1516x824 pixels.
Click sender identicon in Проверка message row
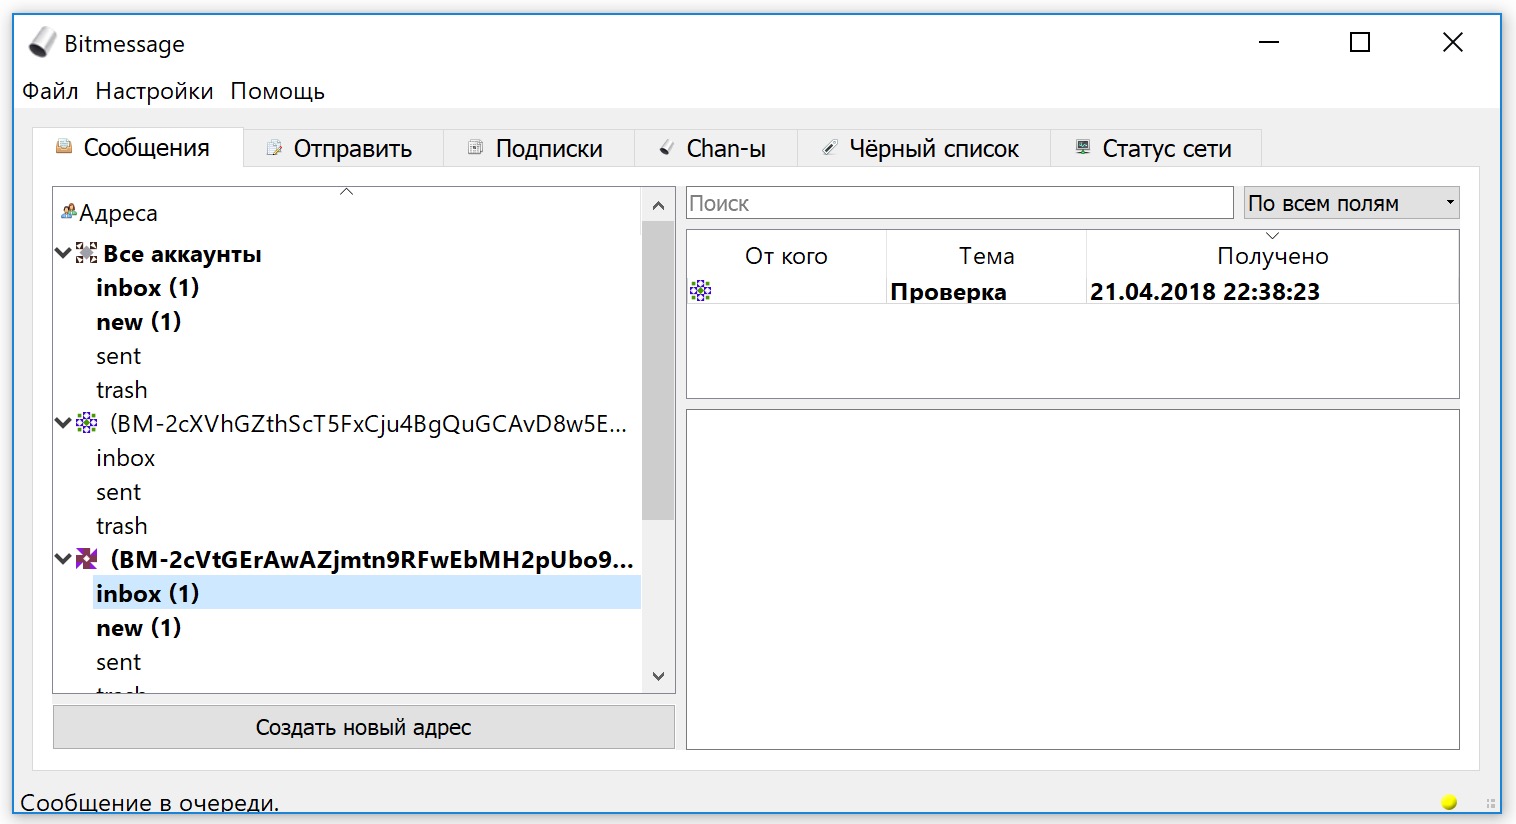701,291
